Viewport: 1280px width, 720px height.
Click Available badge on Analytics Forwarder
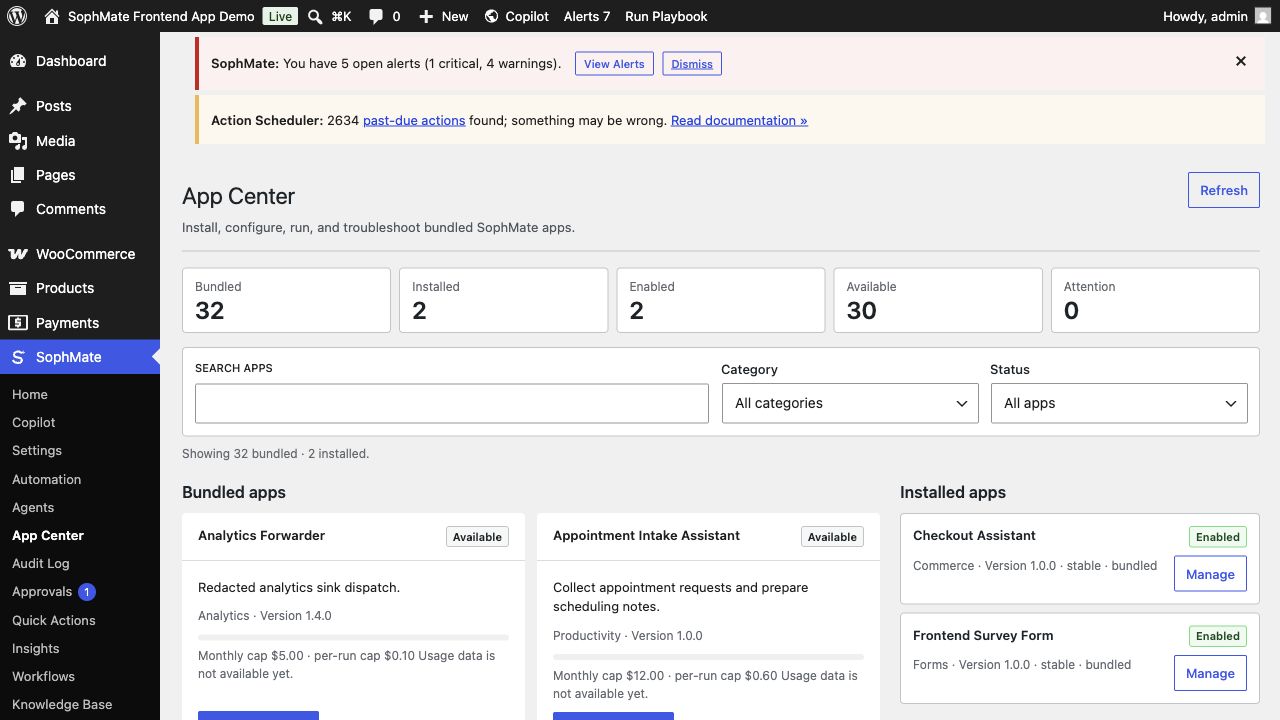point(477,537)
